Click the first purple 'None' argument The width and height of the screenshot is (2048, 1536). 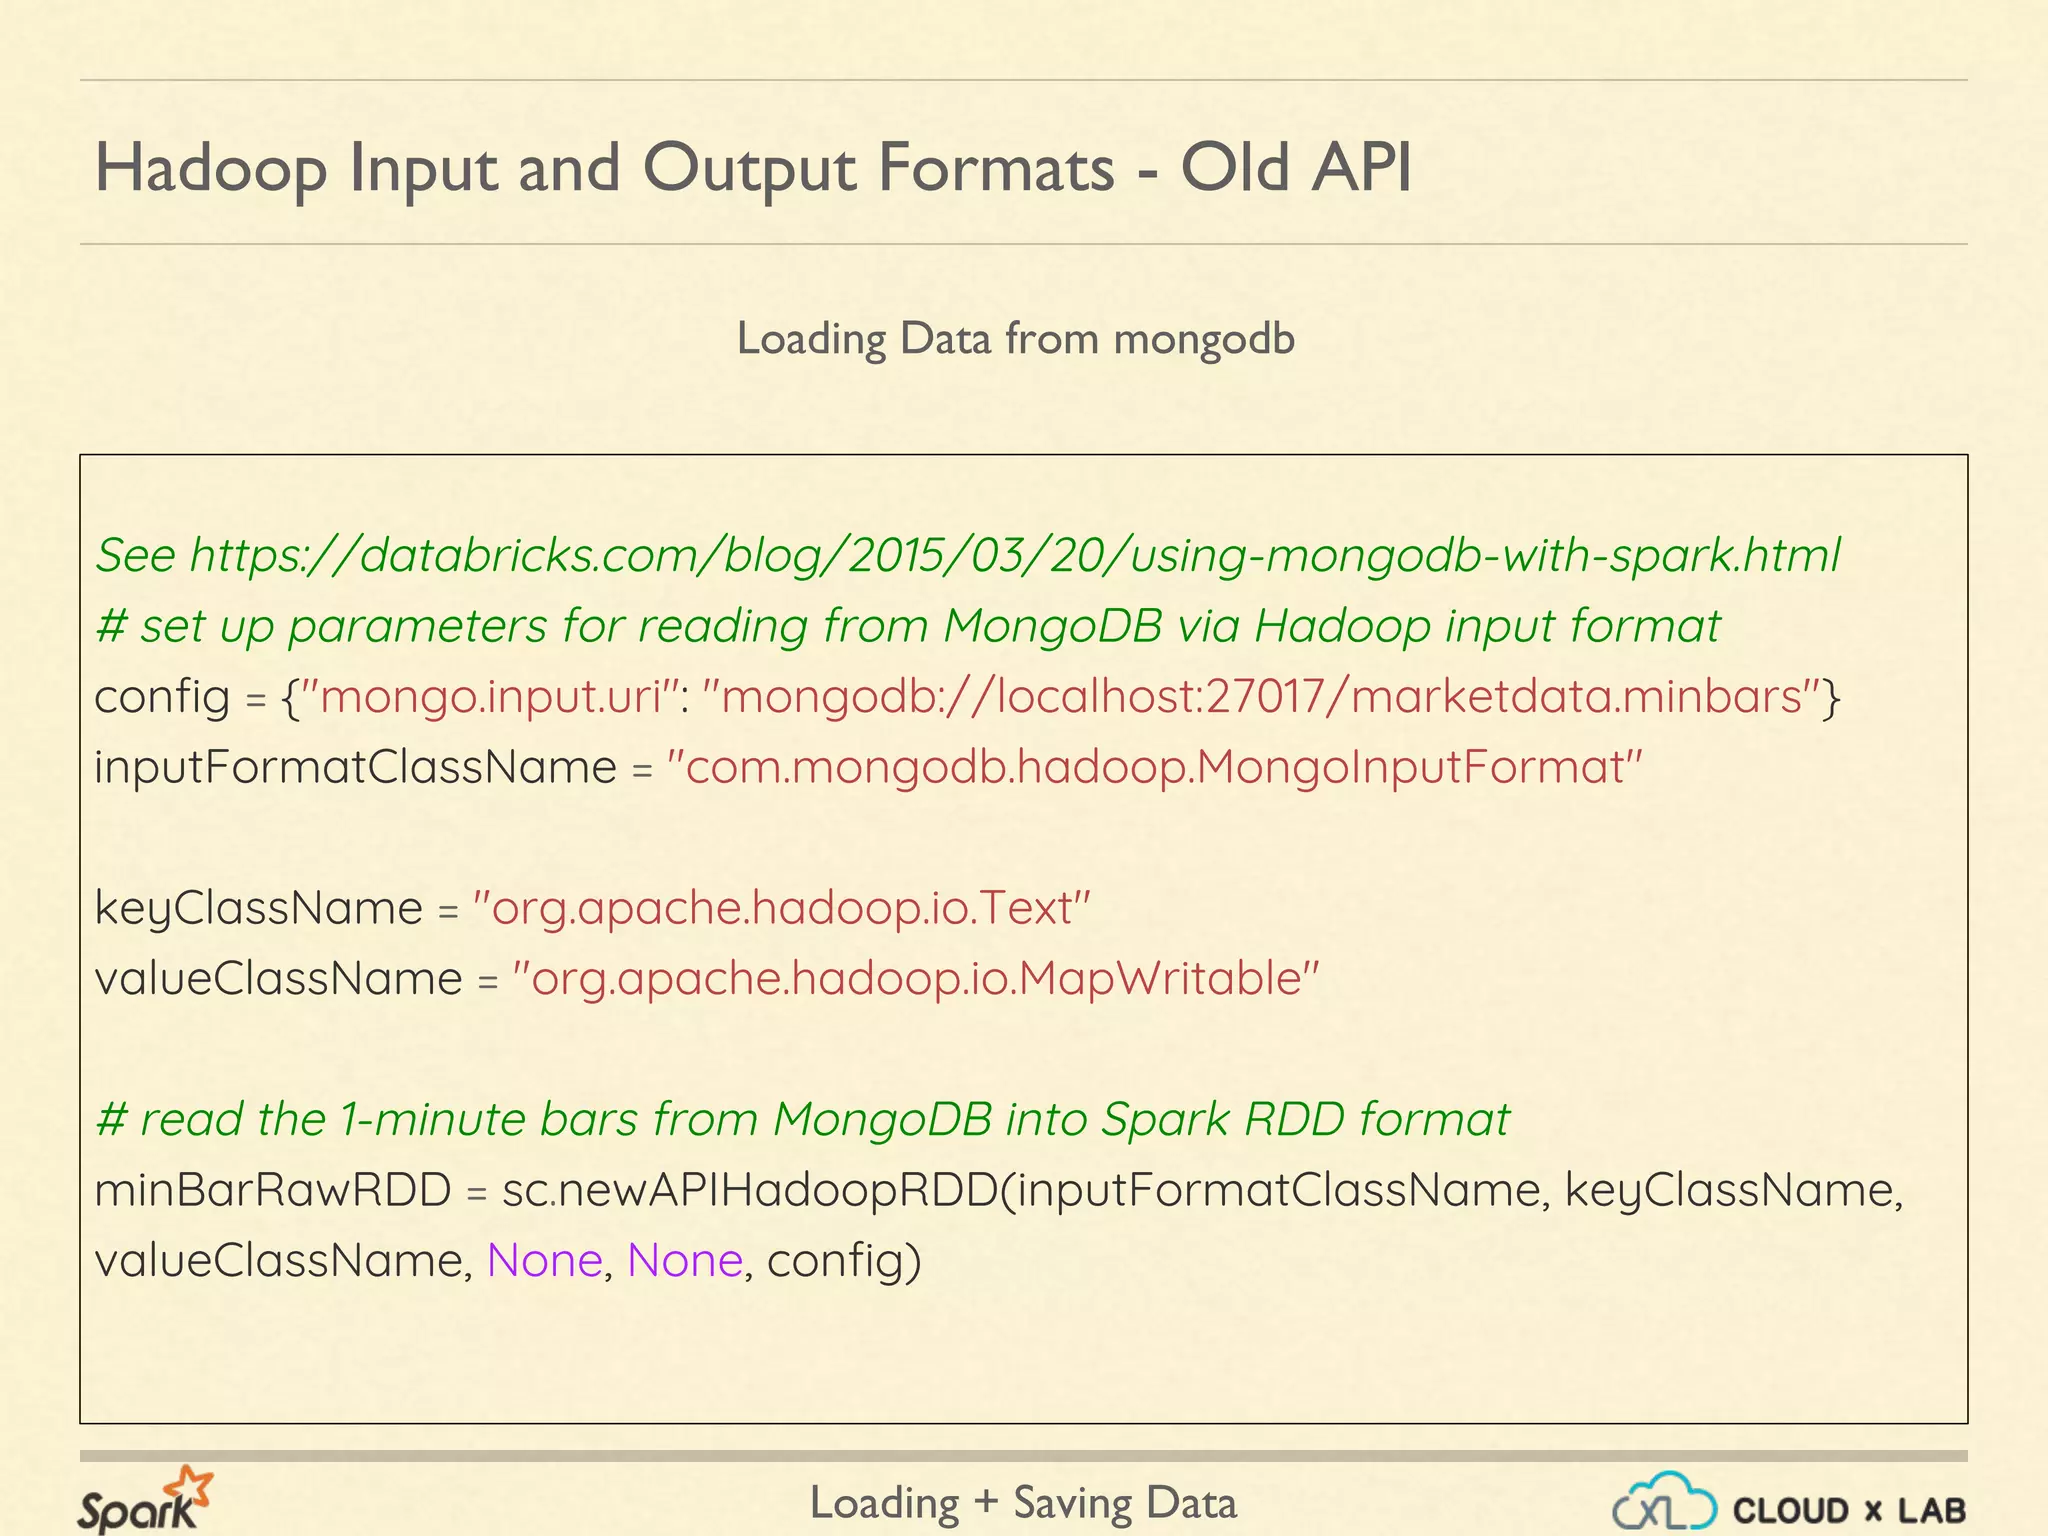pos(545,1260)
